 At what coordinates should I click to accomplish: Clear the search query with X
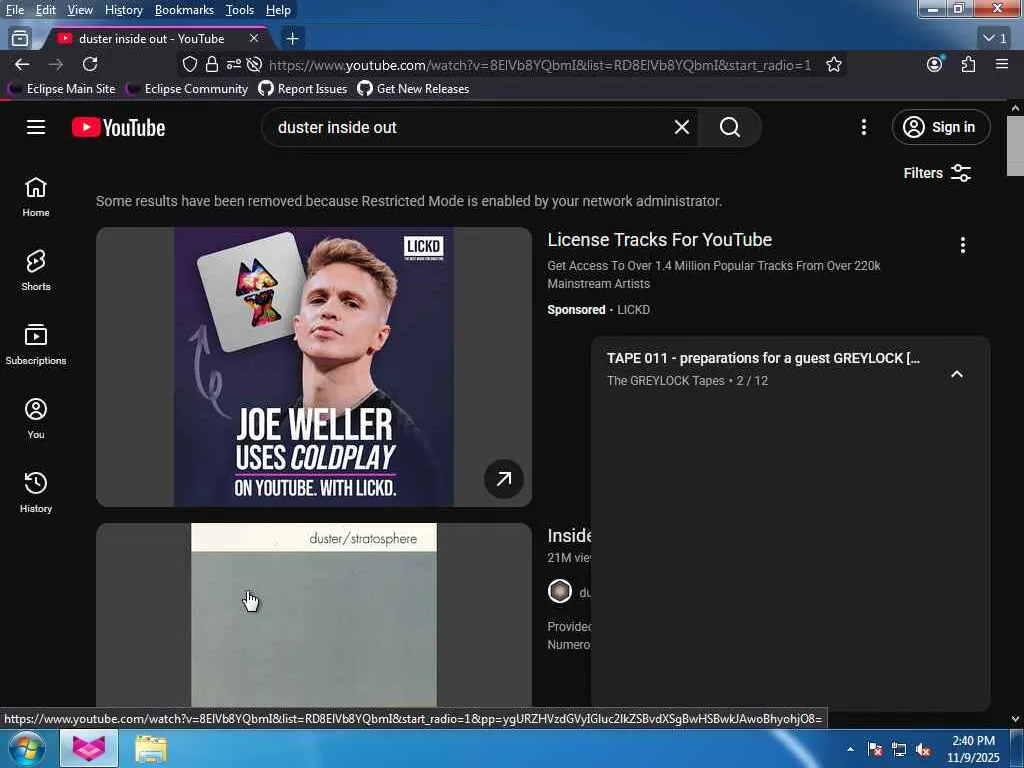682,127
